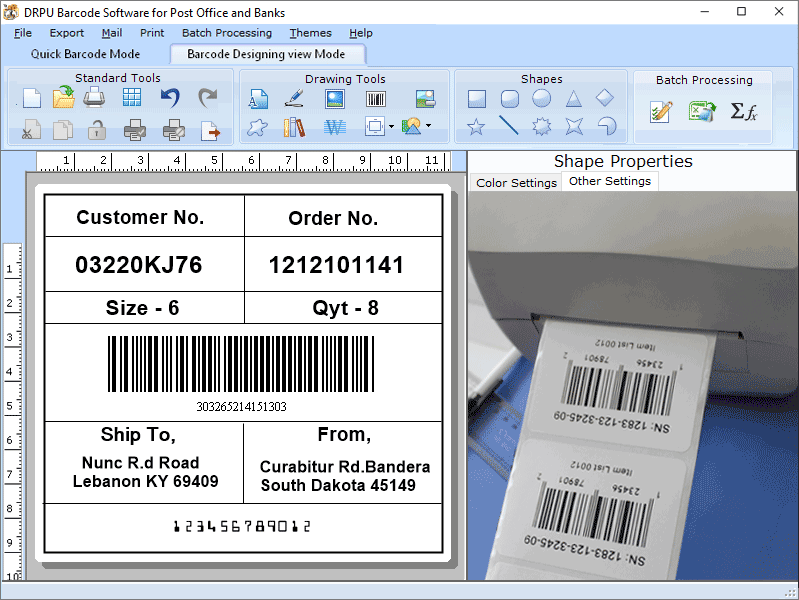799x600 pixels.
Task: Insert a barcode from Drawing Tools
Action: [376, 98]
